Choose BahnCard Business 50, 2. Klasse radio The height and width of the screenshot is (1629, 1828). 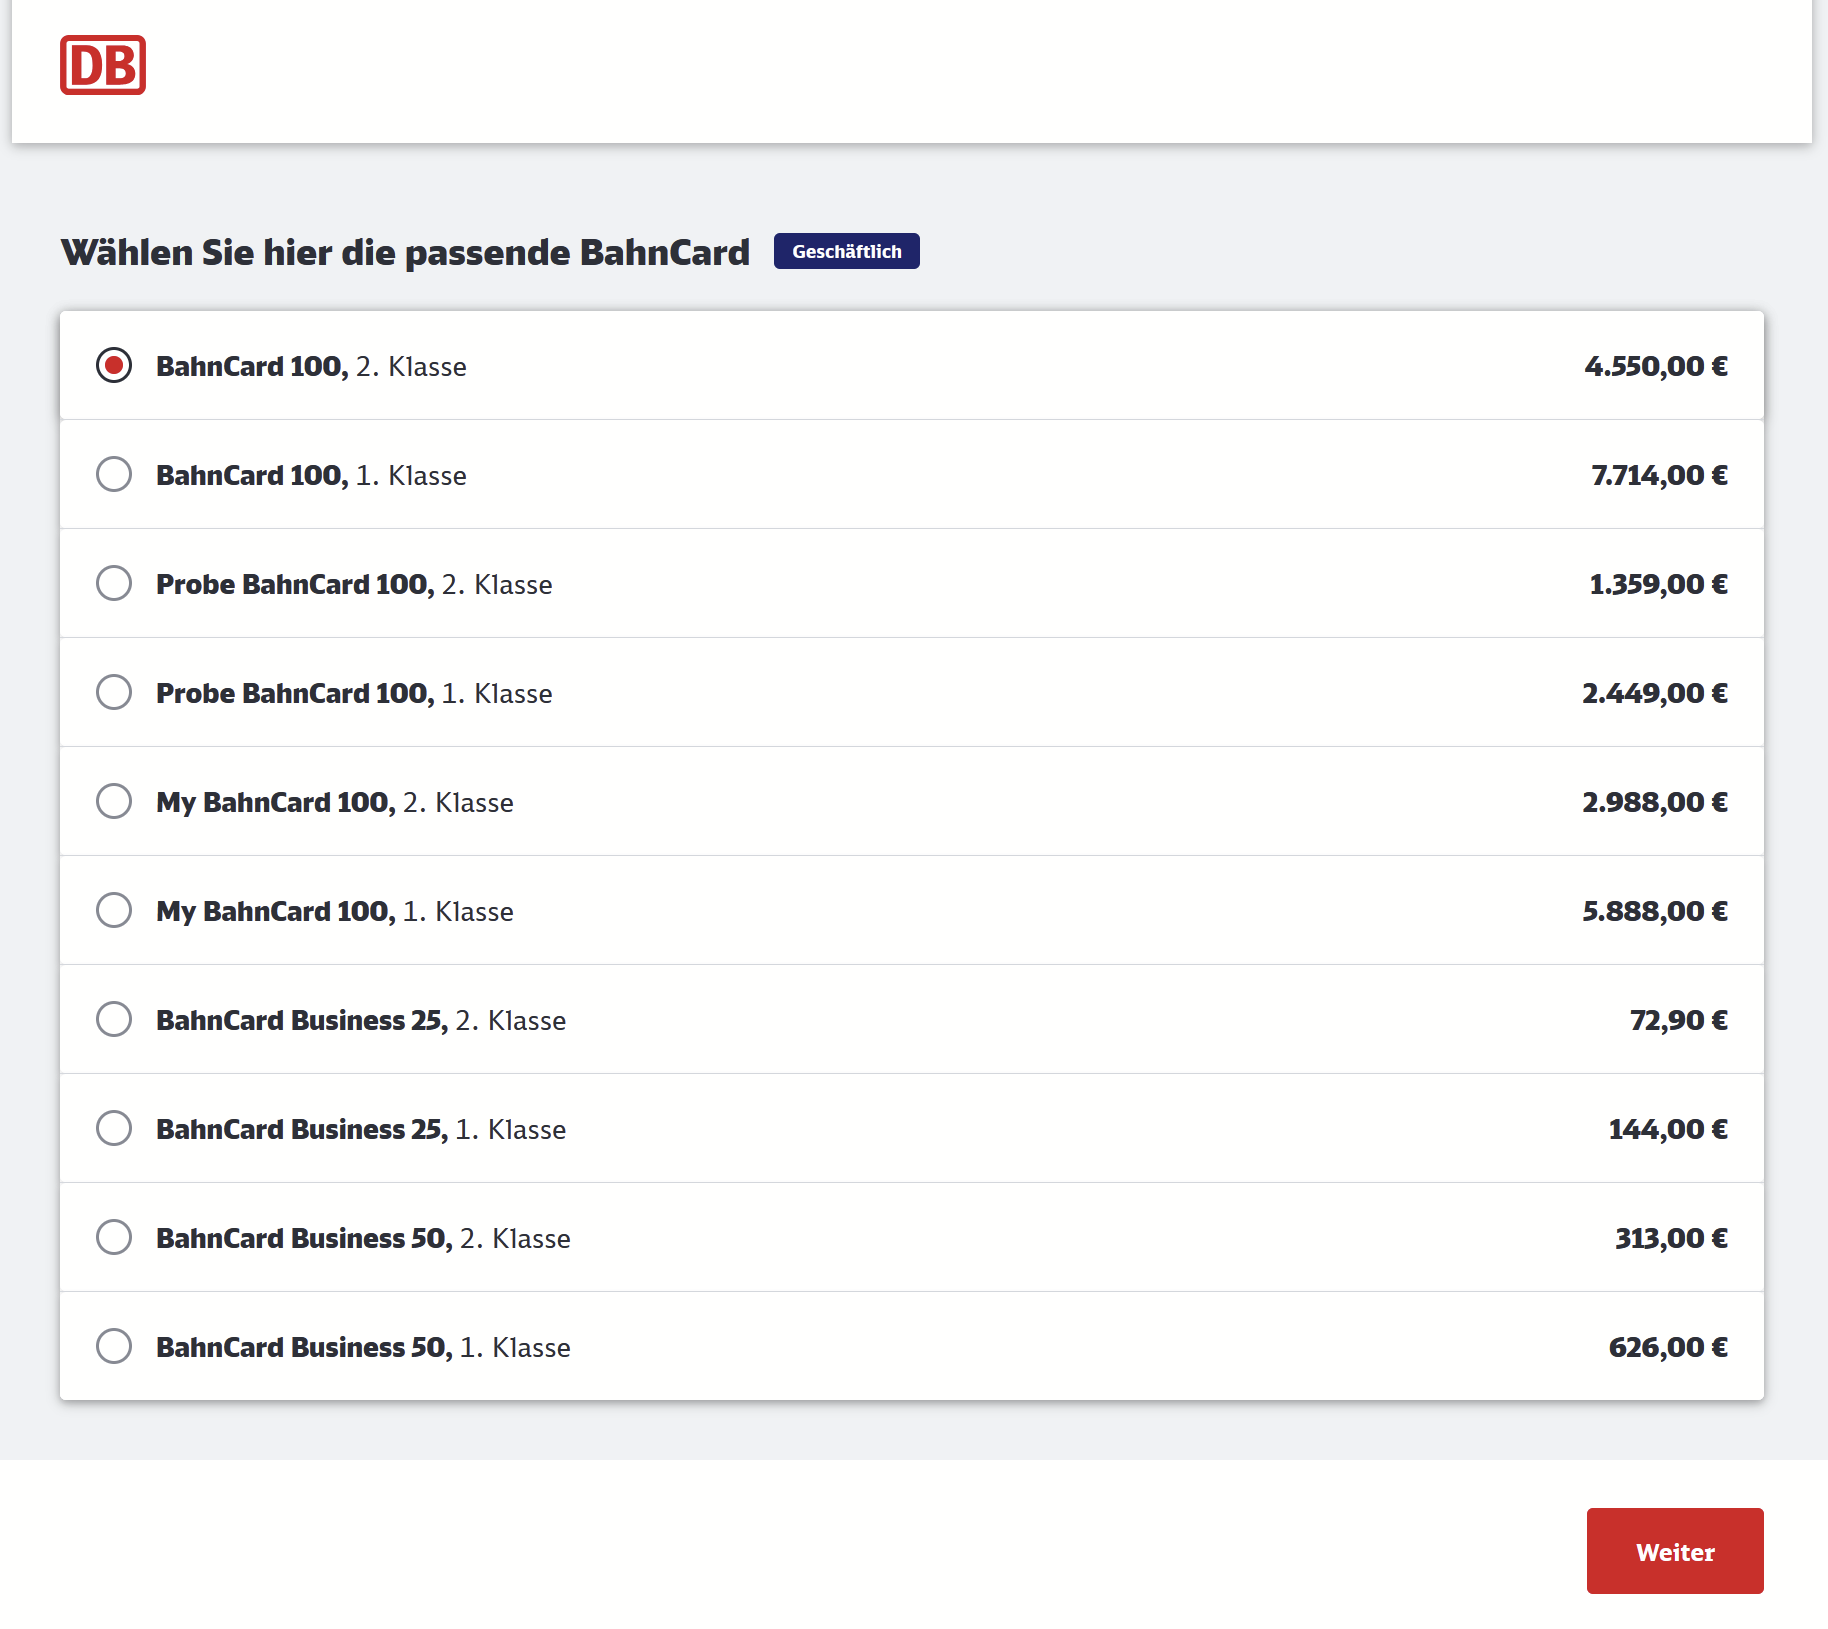click(x=114, y=1237)
